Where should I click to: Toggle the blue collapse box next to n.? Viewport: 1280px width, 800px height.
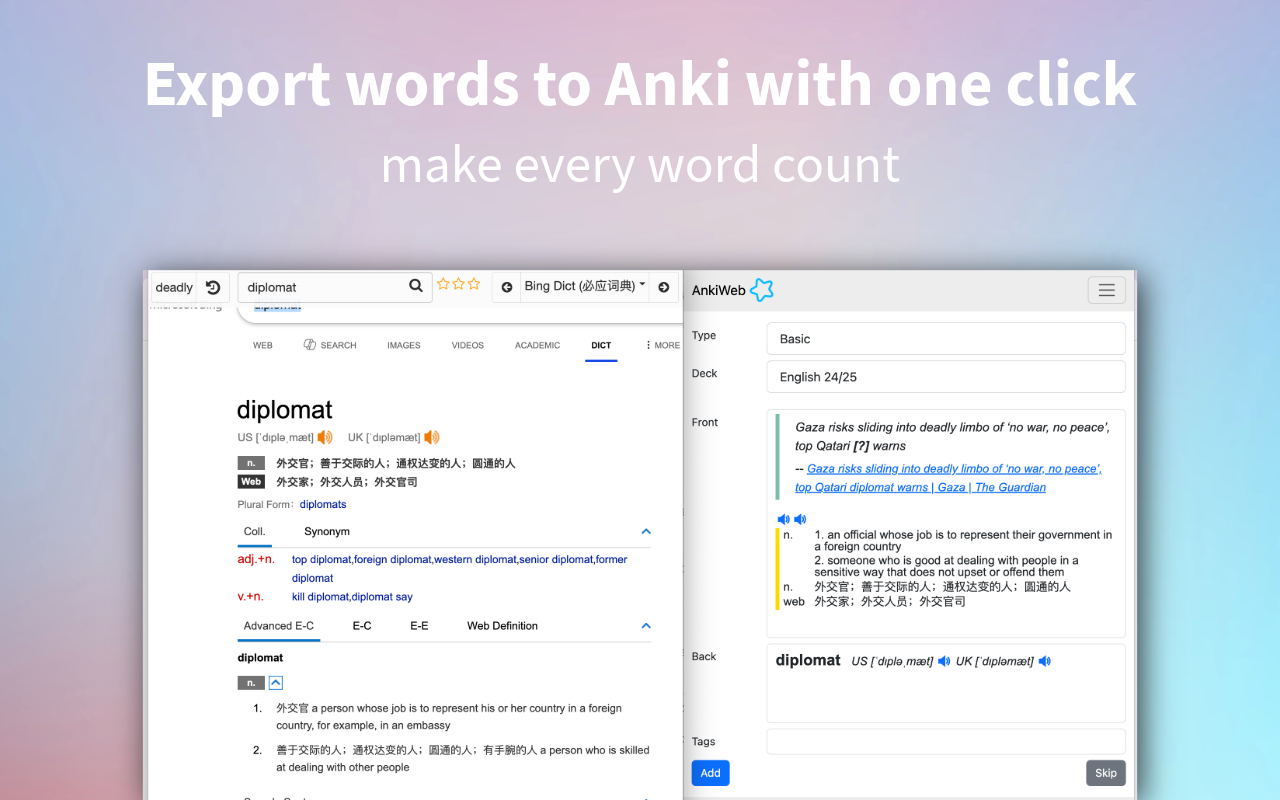click(275, 682)
